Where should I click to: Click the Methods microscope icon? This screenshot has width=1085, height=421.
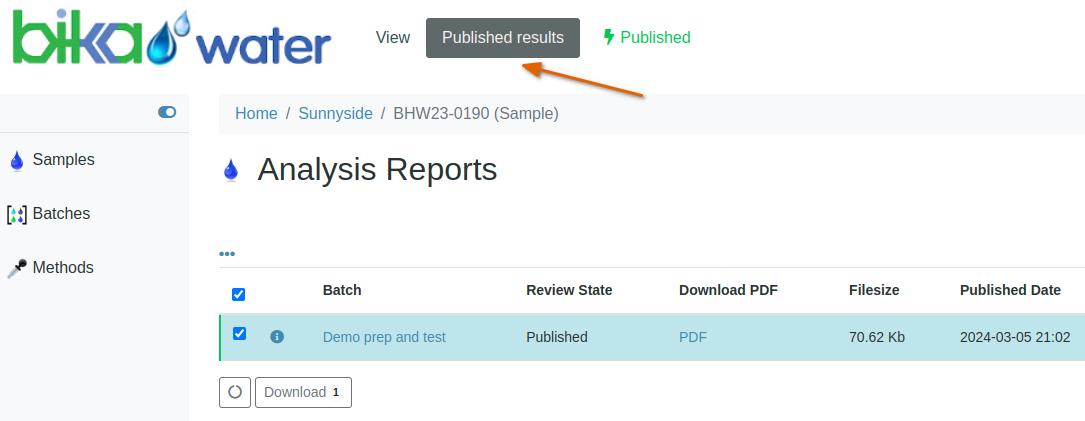(x=16, y=268)
